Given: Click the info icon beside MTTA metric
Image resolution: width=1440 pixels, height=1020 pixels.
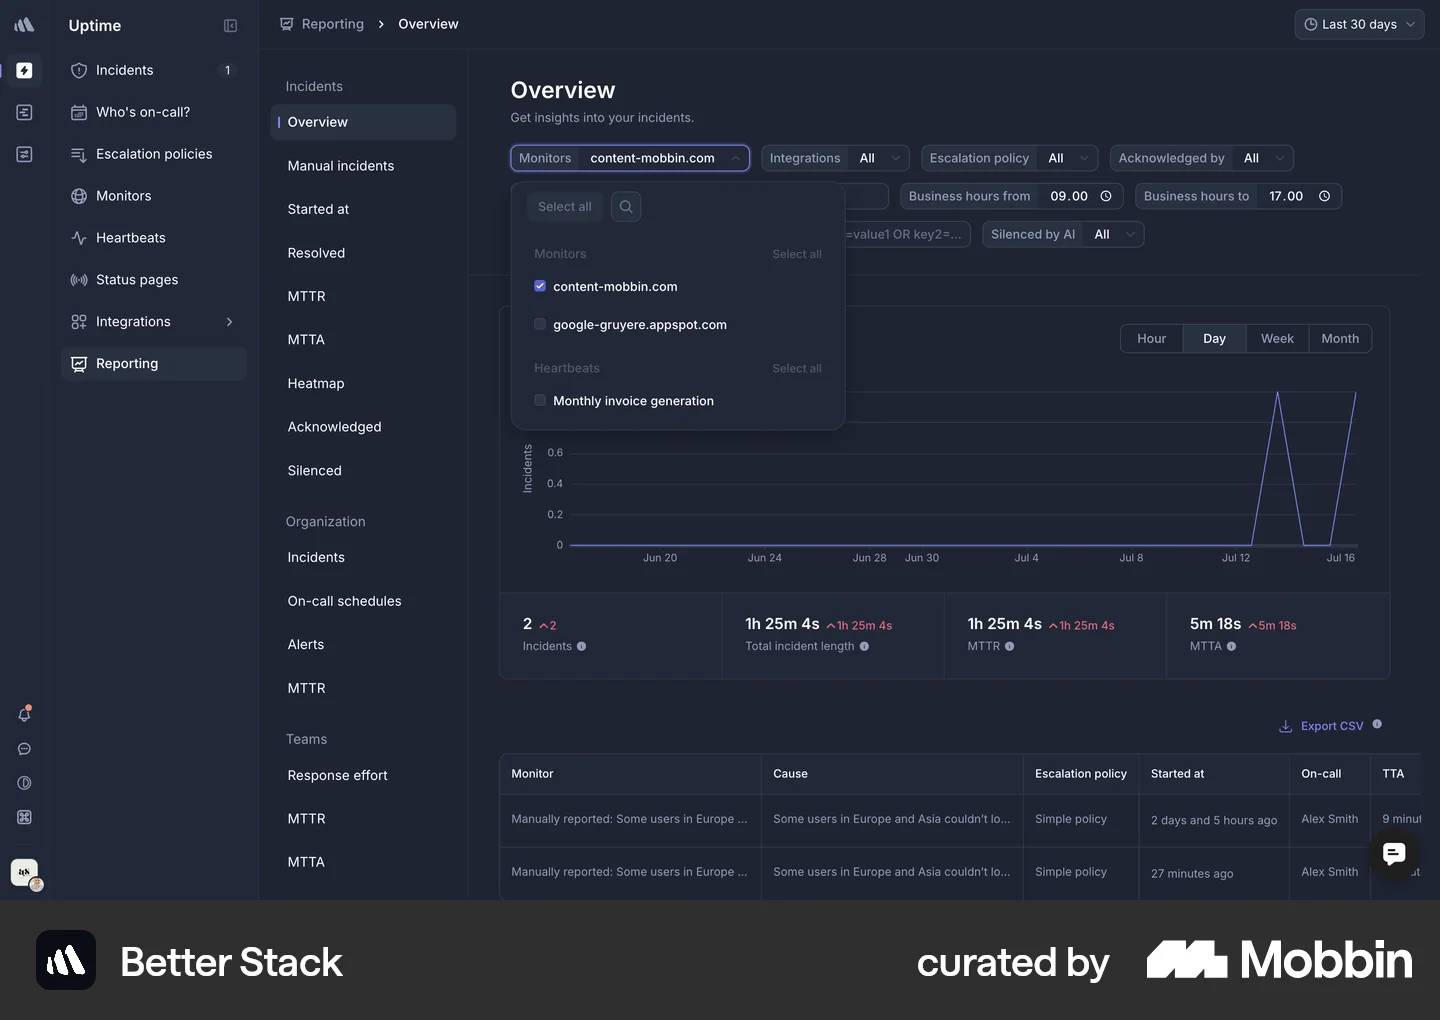Looking at the screenshot, I should [x=1232, y=646].
